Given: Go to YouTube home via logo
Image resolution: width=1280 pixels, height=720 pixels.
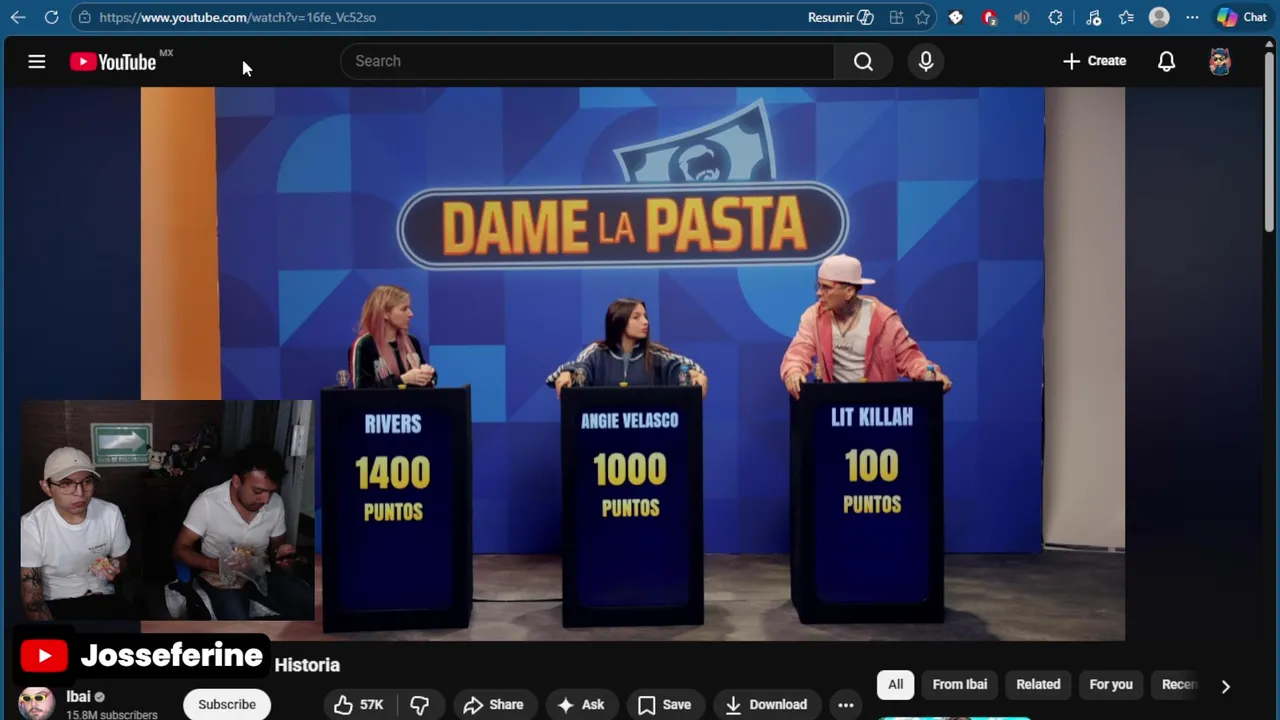Looking at the screenshot, I should (113, 62).
